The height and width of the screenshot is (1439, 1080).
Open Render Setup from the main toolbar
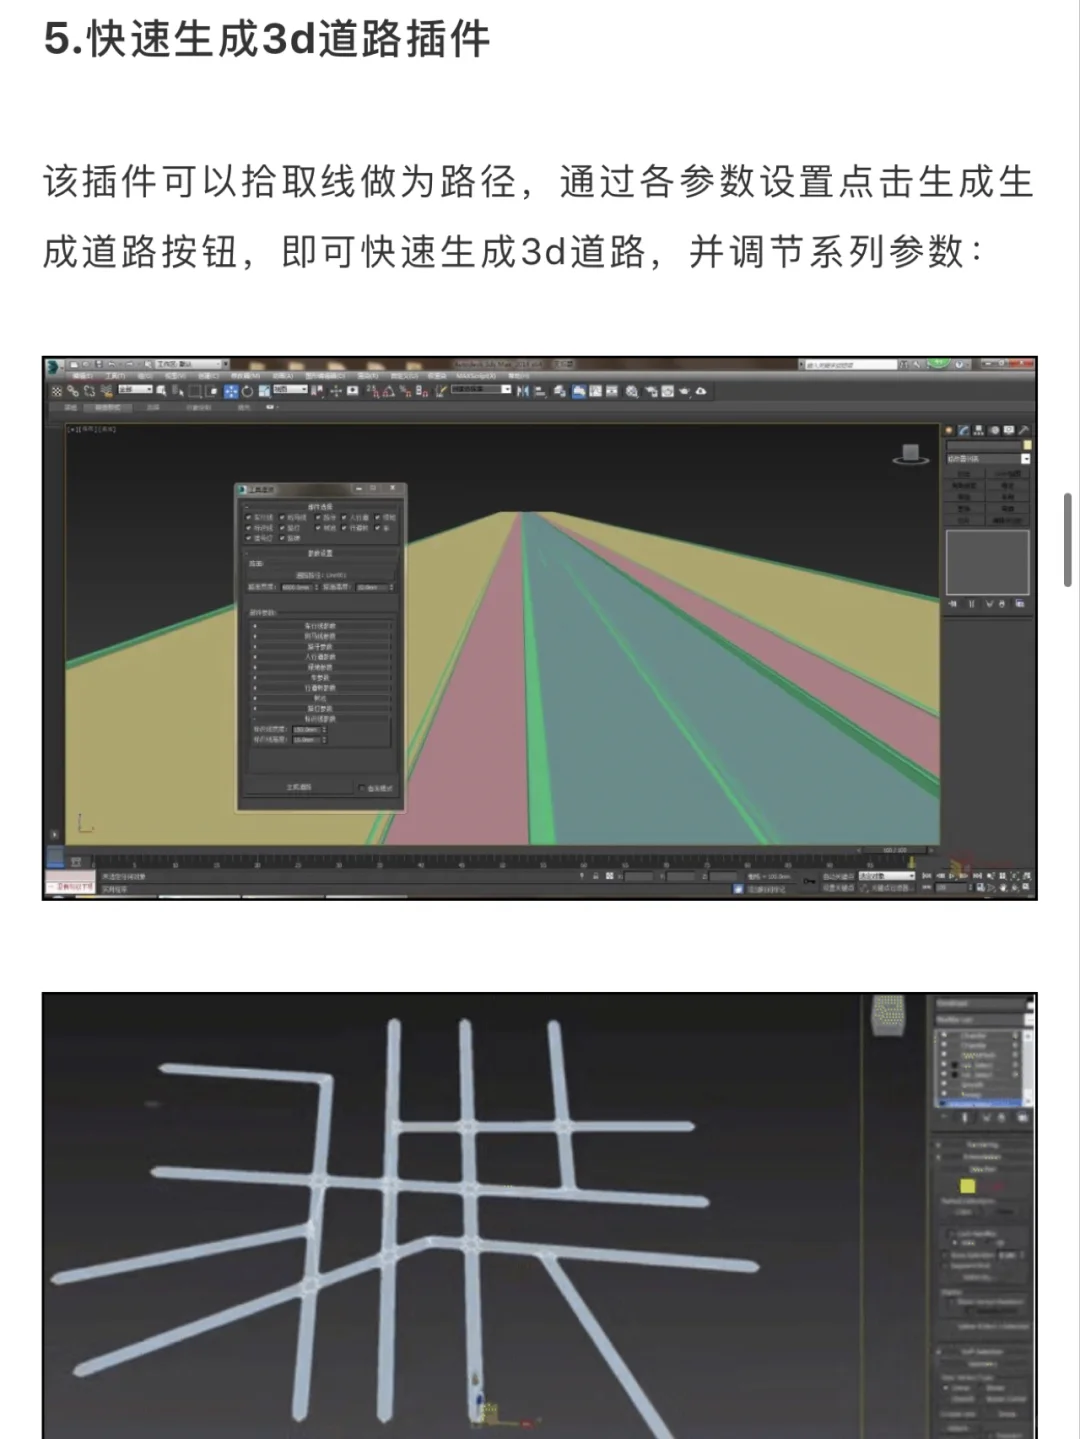pos(651,391)
